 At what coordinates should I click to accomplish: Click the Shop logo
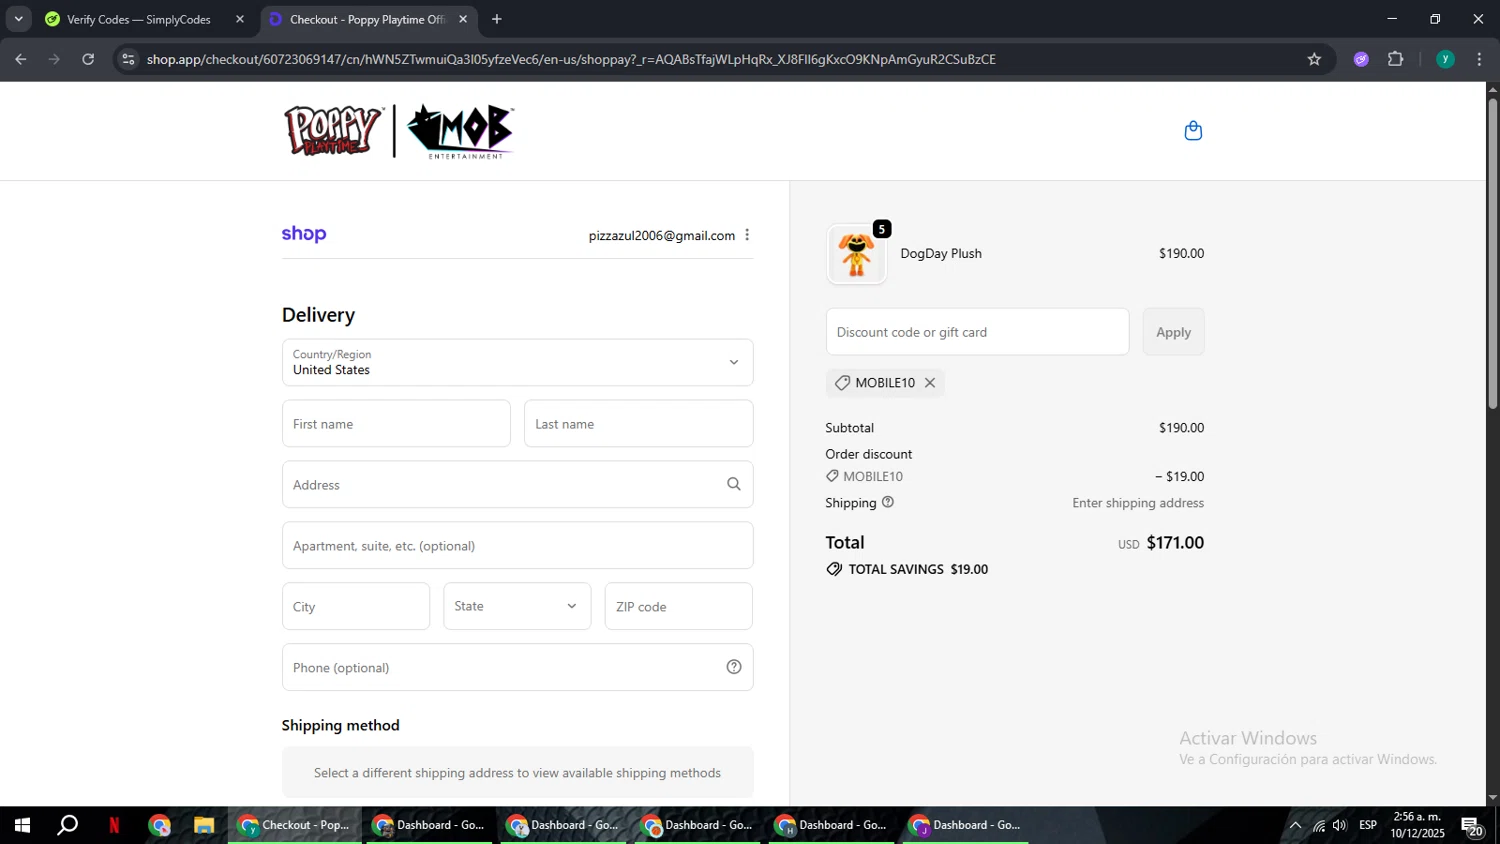click(x=304, y=234)
